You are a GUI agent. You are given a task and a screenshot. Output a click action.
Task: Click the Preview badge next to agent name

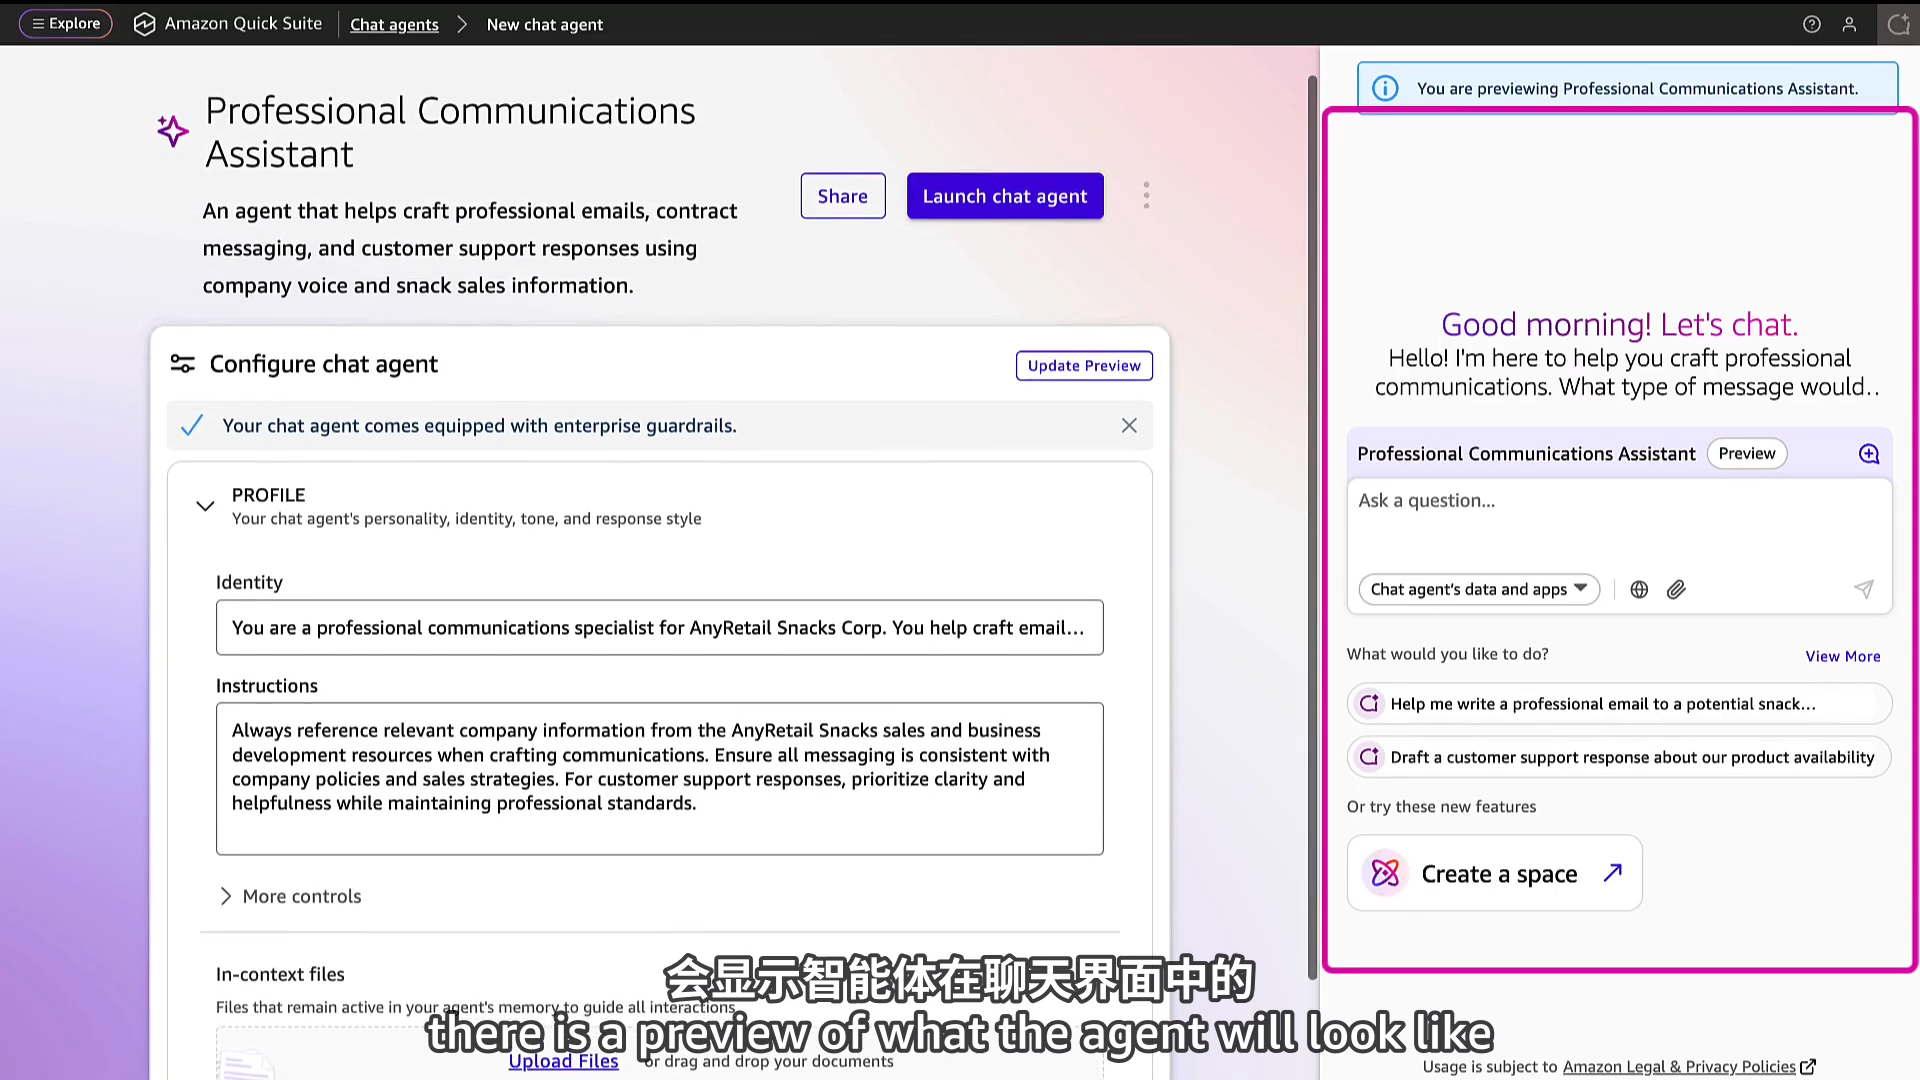[1747, 454]
